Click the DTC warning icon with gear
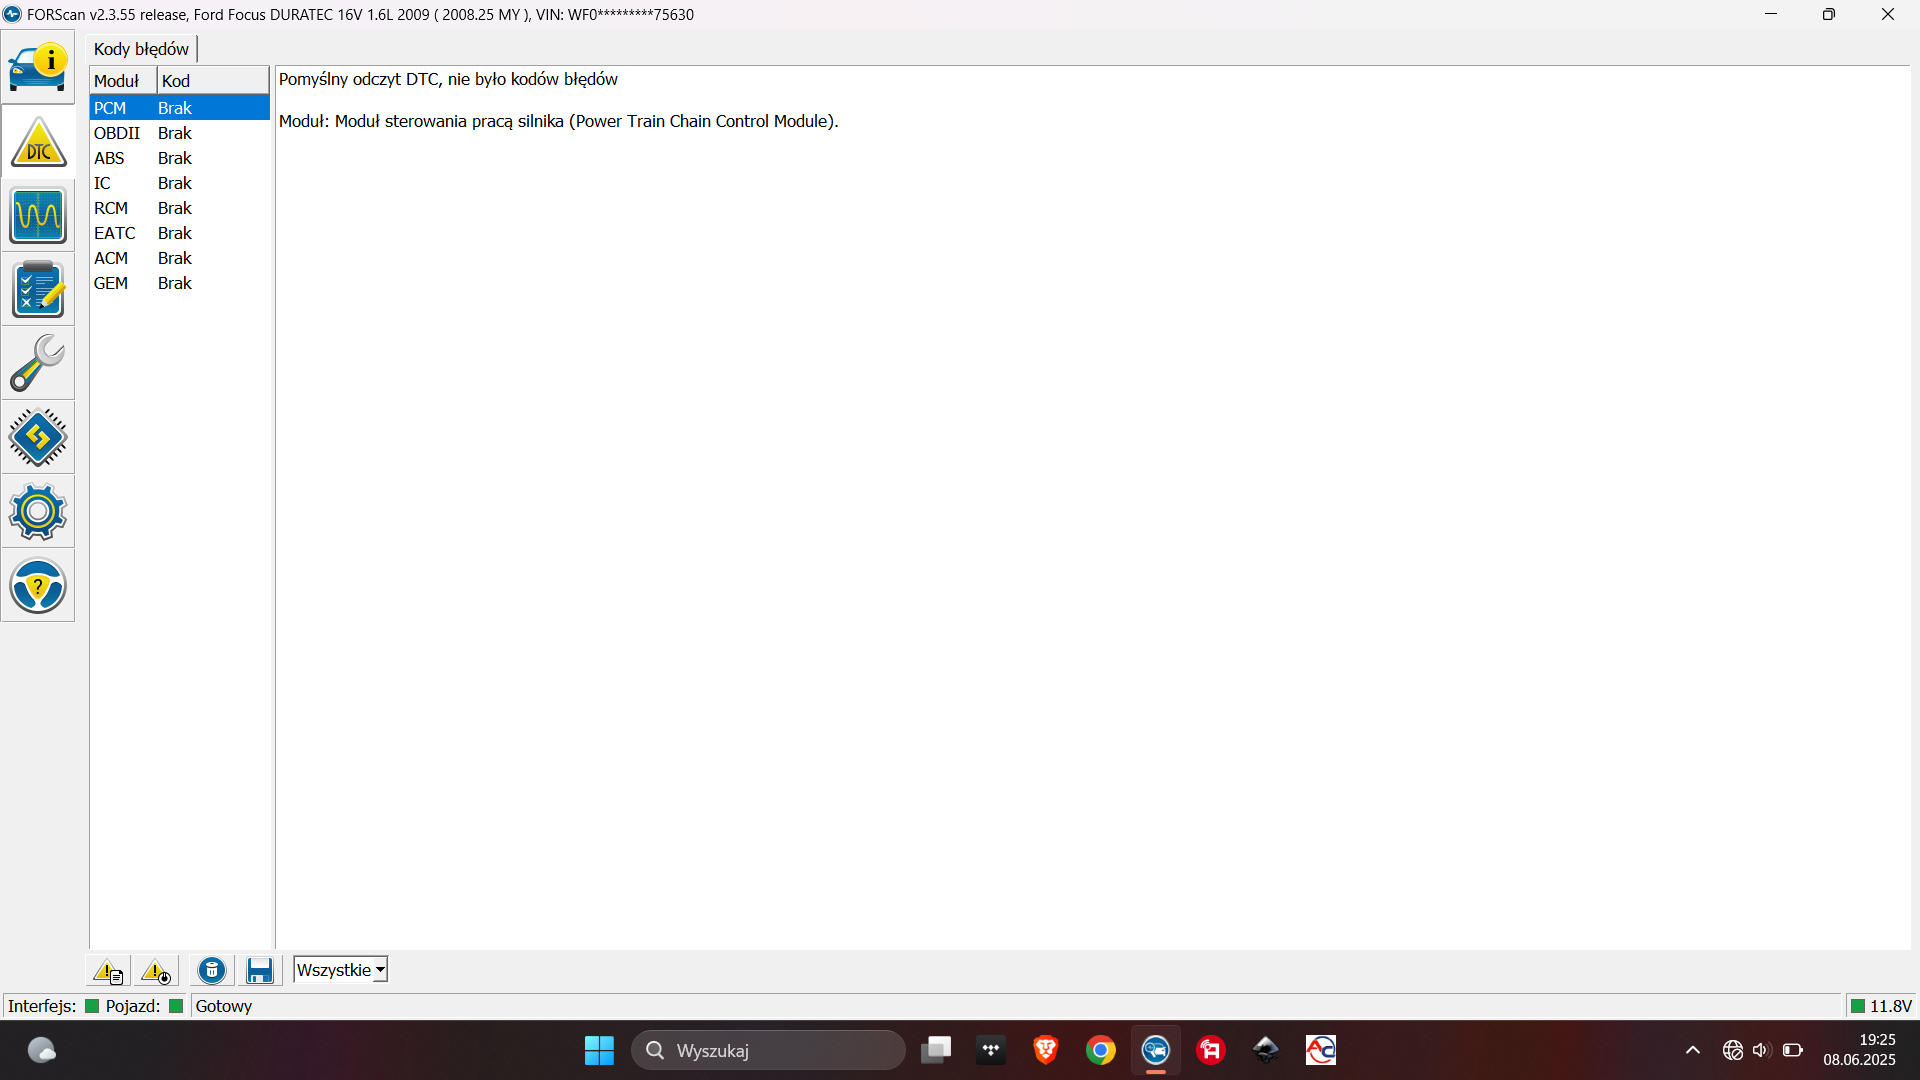1920x1080 pixels. point(156,970)
